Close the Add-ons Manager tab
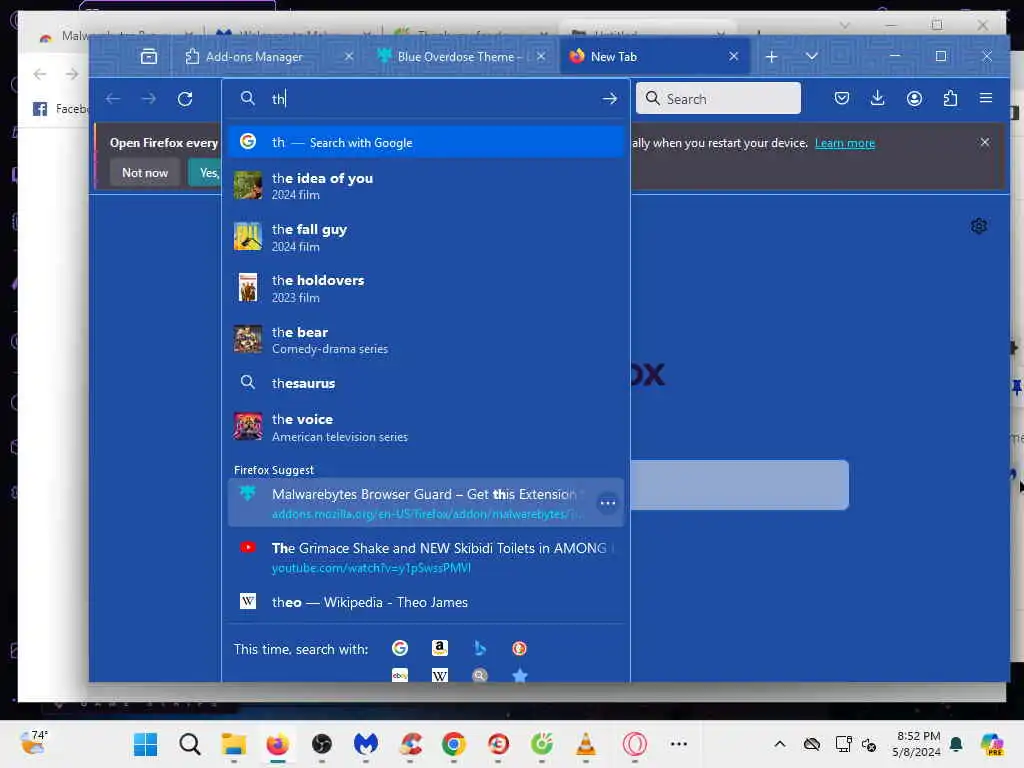This screenshot has height=768, width=1024. 349,57
